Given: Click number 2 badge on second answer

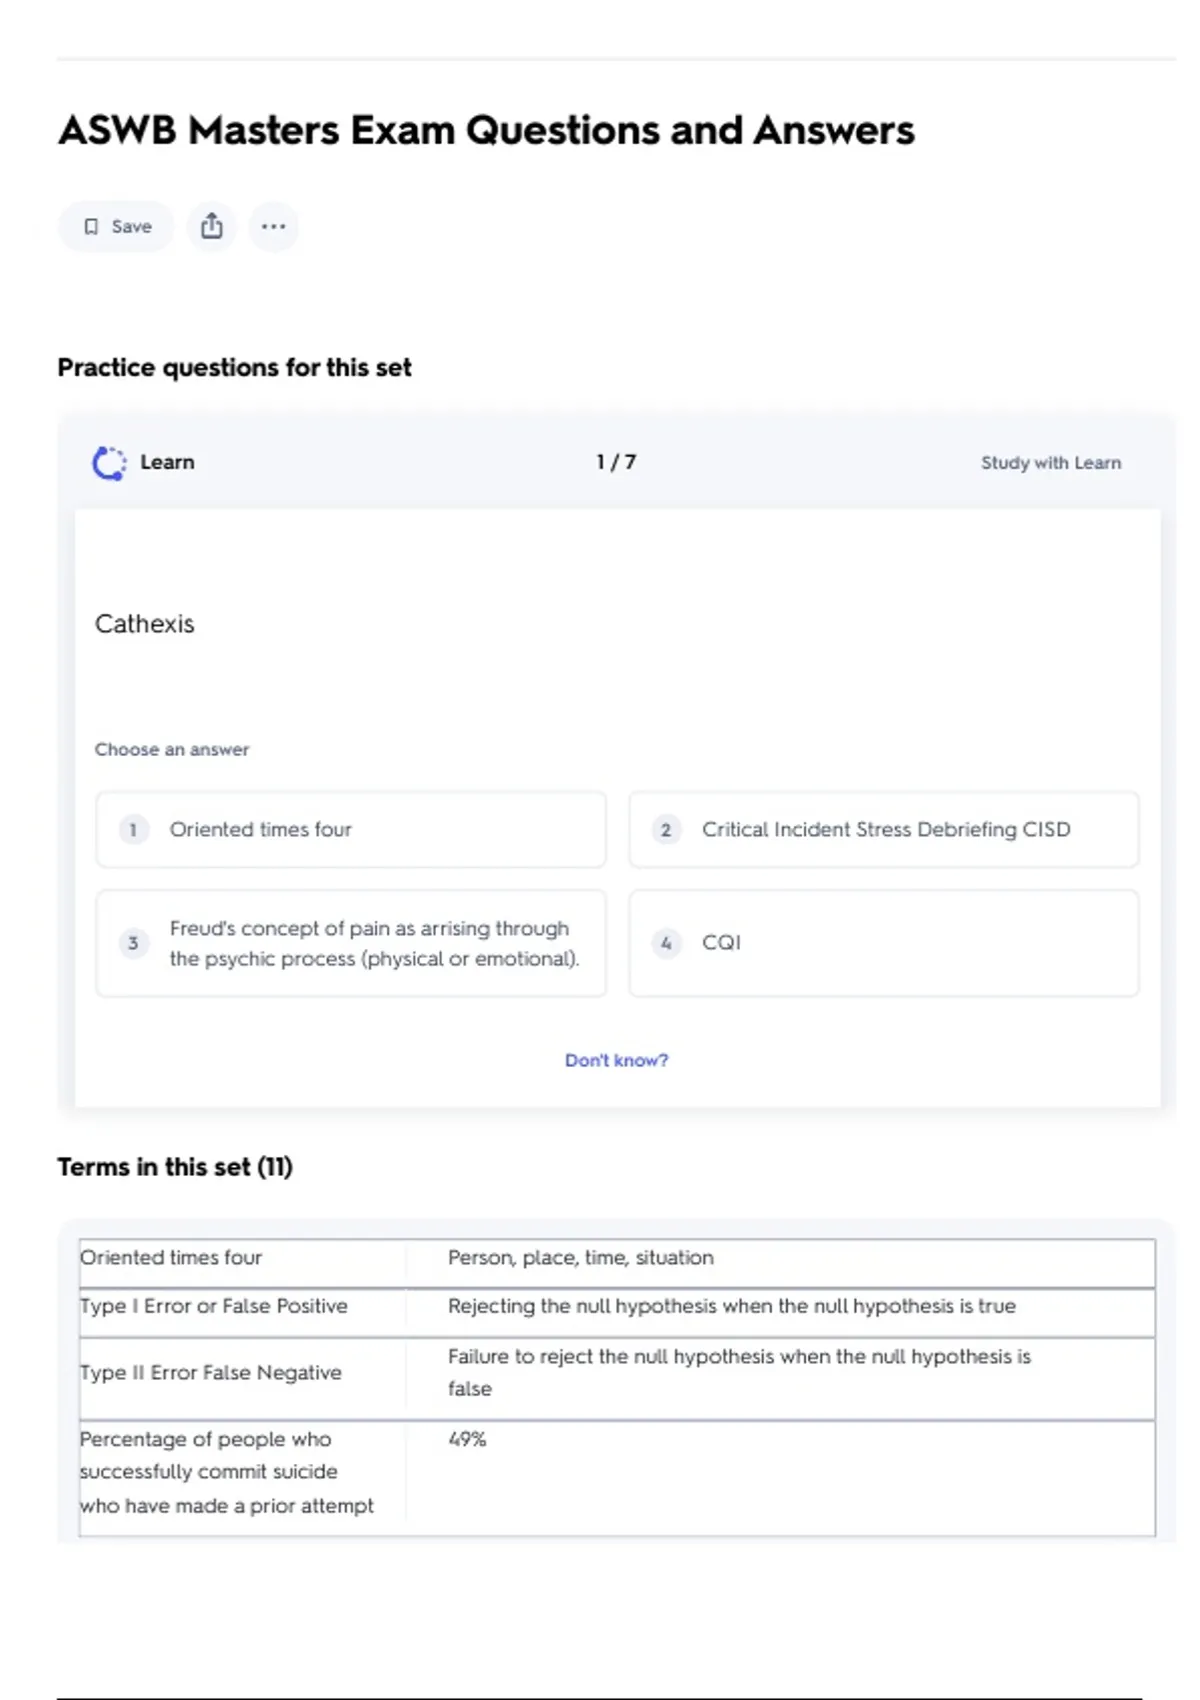Looking at the screenshot, I should pos(666,830).
